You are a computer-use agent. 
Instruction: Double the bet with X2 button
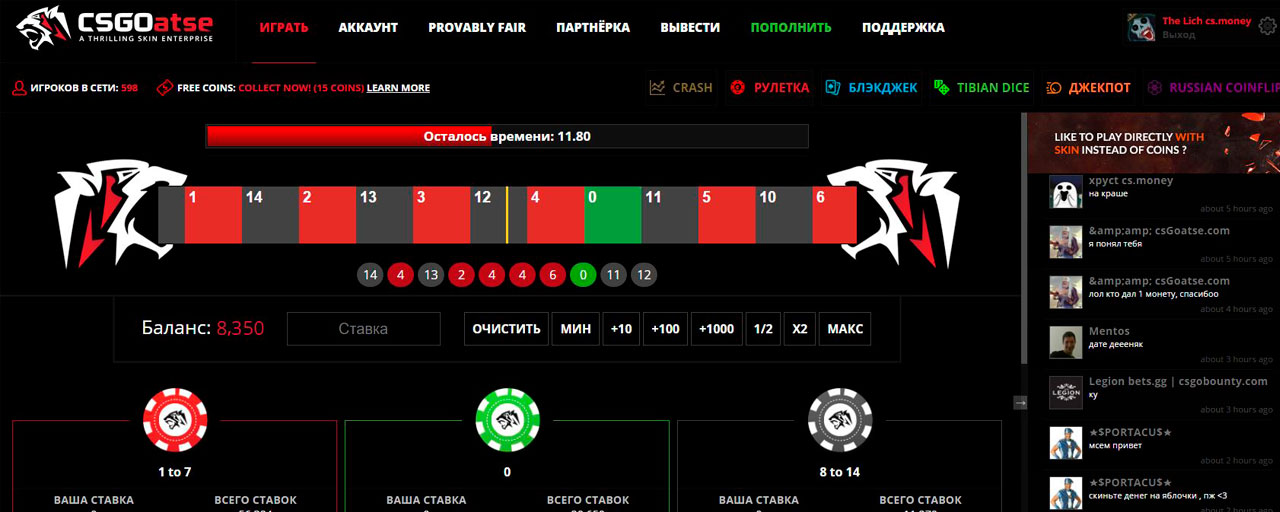pos(799,329)
